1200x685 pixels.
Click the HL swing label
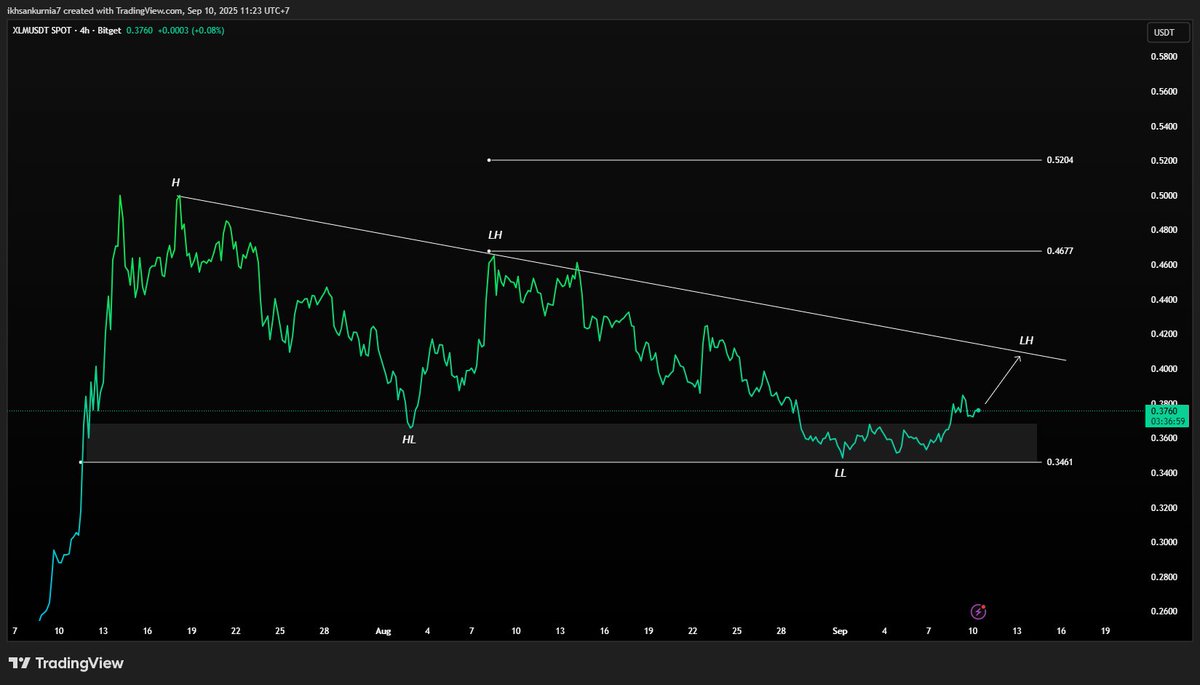pyautogui.click(x=409, y=439)
